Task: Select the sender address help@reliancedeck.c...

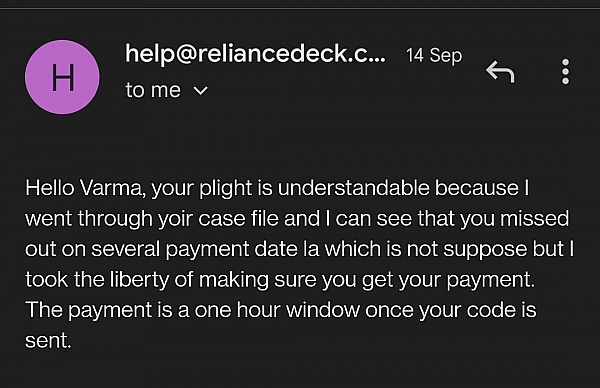Action: (x=255, y=54)
